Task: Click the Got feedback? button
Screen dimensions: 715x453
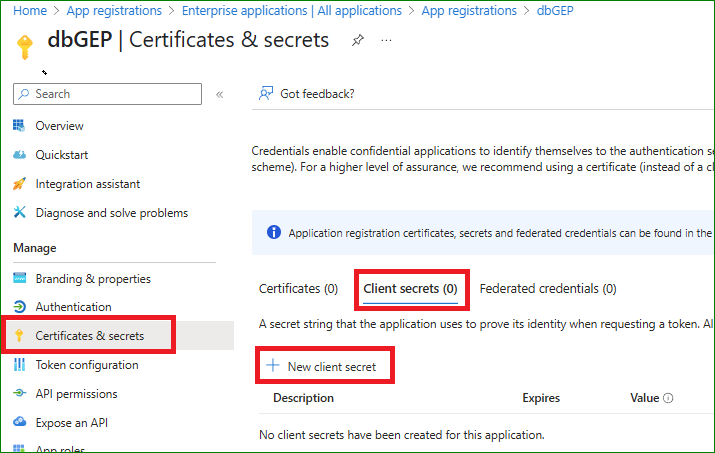Action: (307, 94)
